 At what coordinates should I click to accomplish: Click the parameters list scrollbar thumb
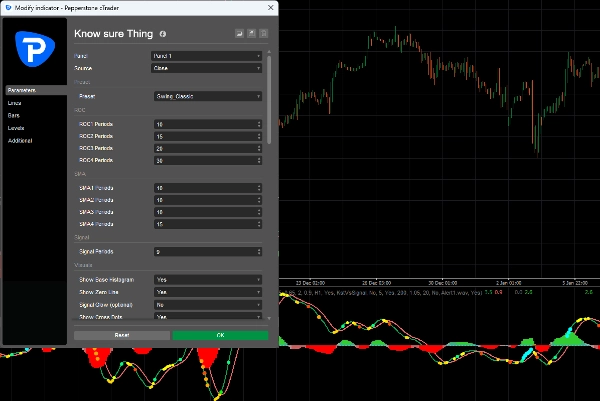tap(269, 100)
